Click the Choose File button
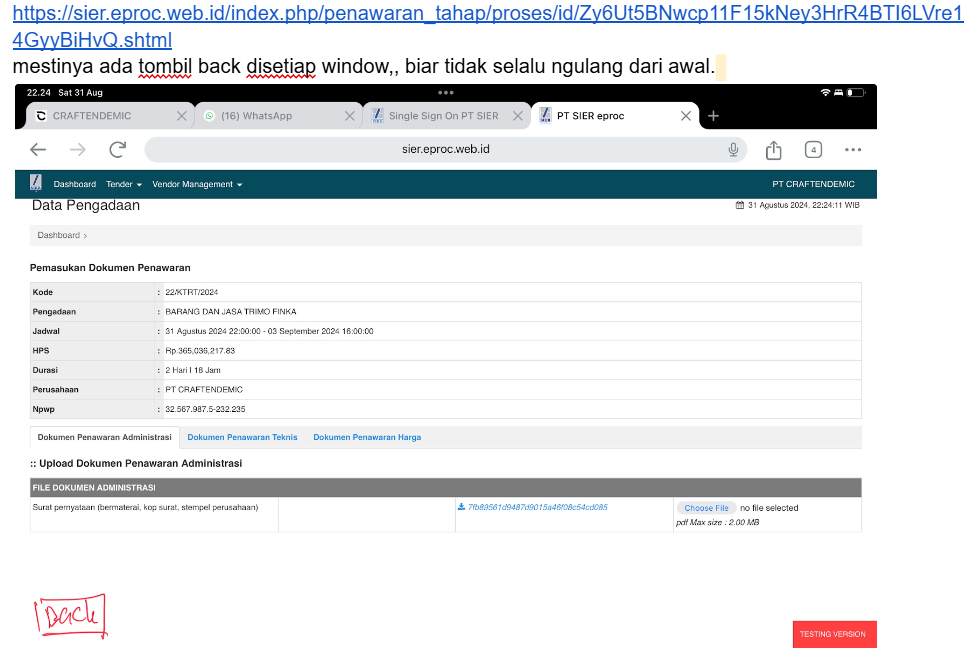The width and height of the screenshot is (970, 648). click(706, 508)
